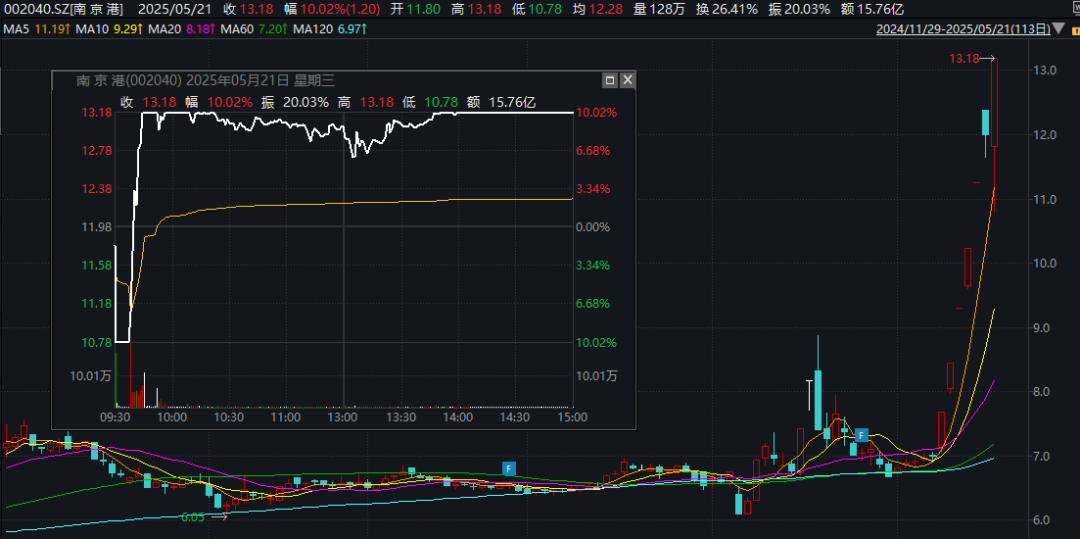This screenshot has width=1080, height=539.
Task: Click the 6.05 low price marker
Action: [194, 517]
